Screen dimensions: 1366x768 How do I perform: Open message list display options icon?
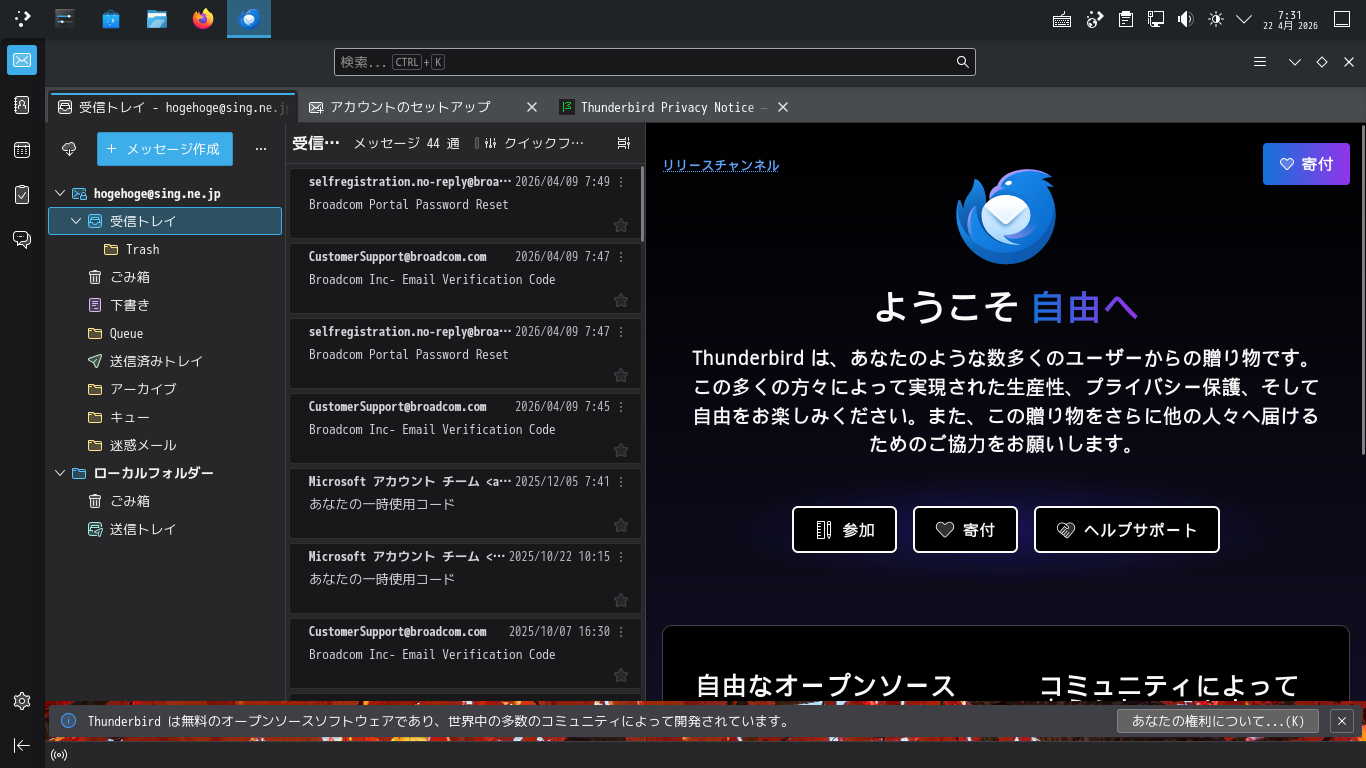[624, 144]
